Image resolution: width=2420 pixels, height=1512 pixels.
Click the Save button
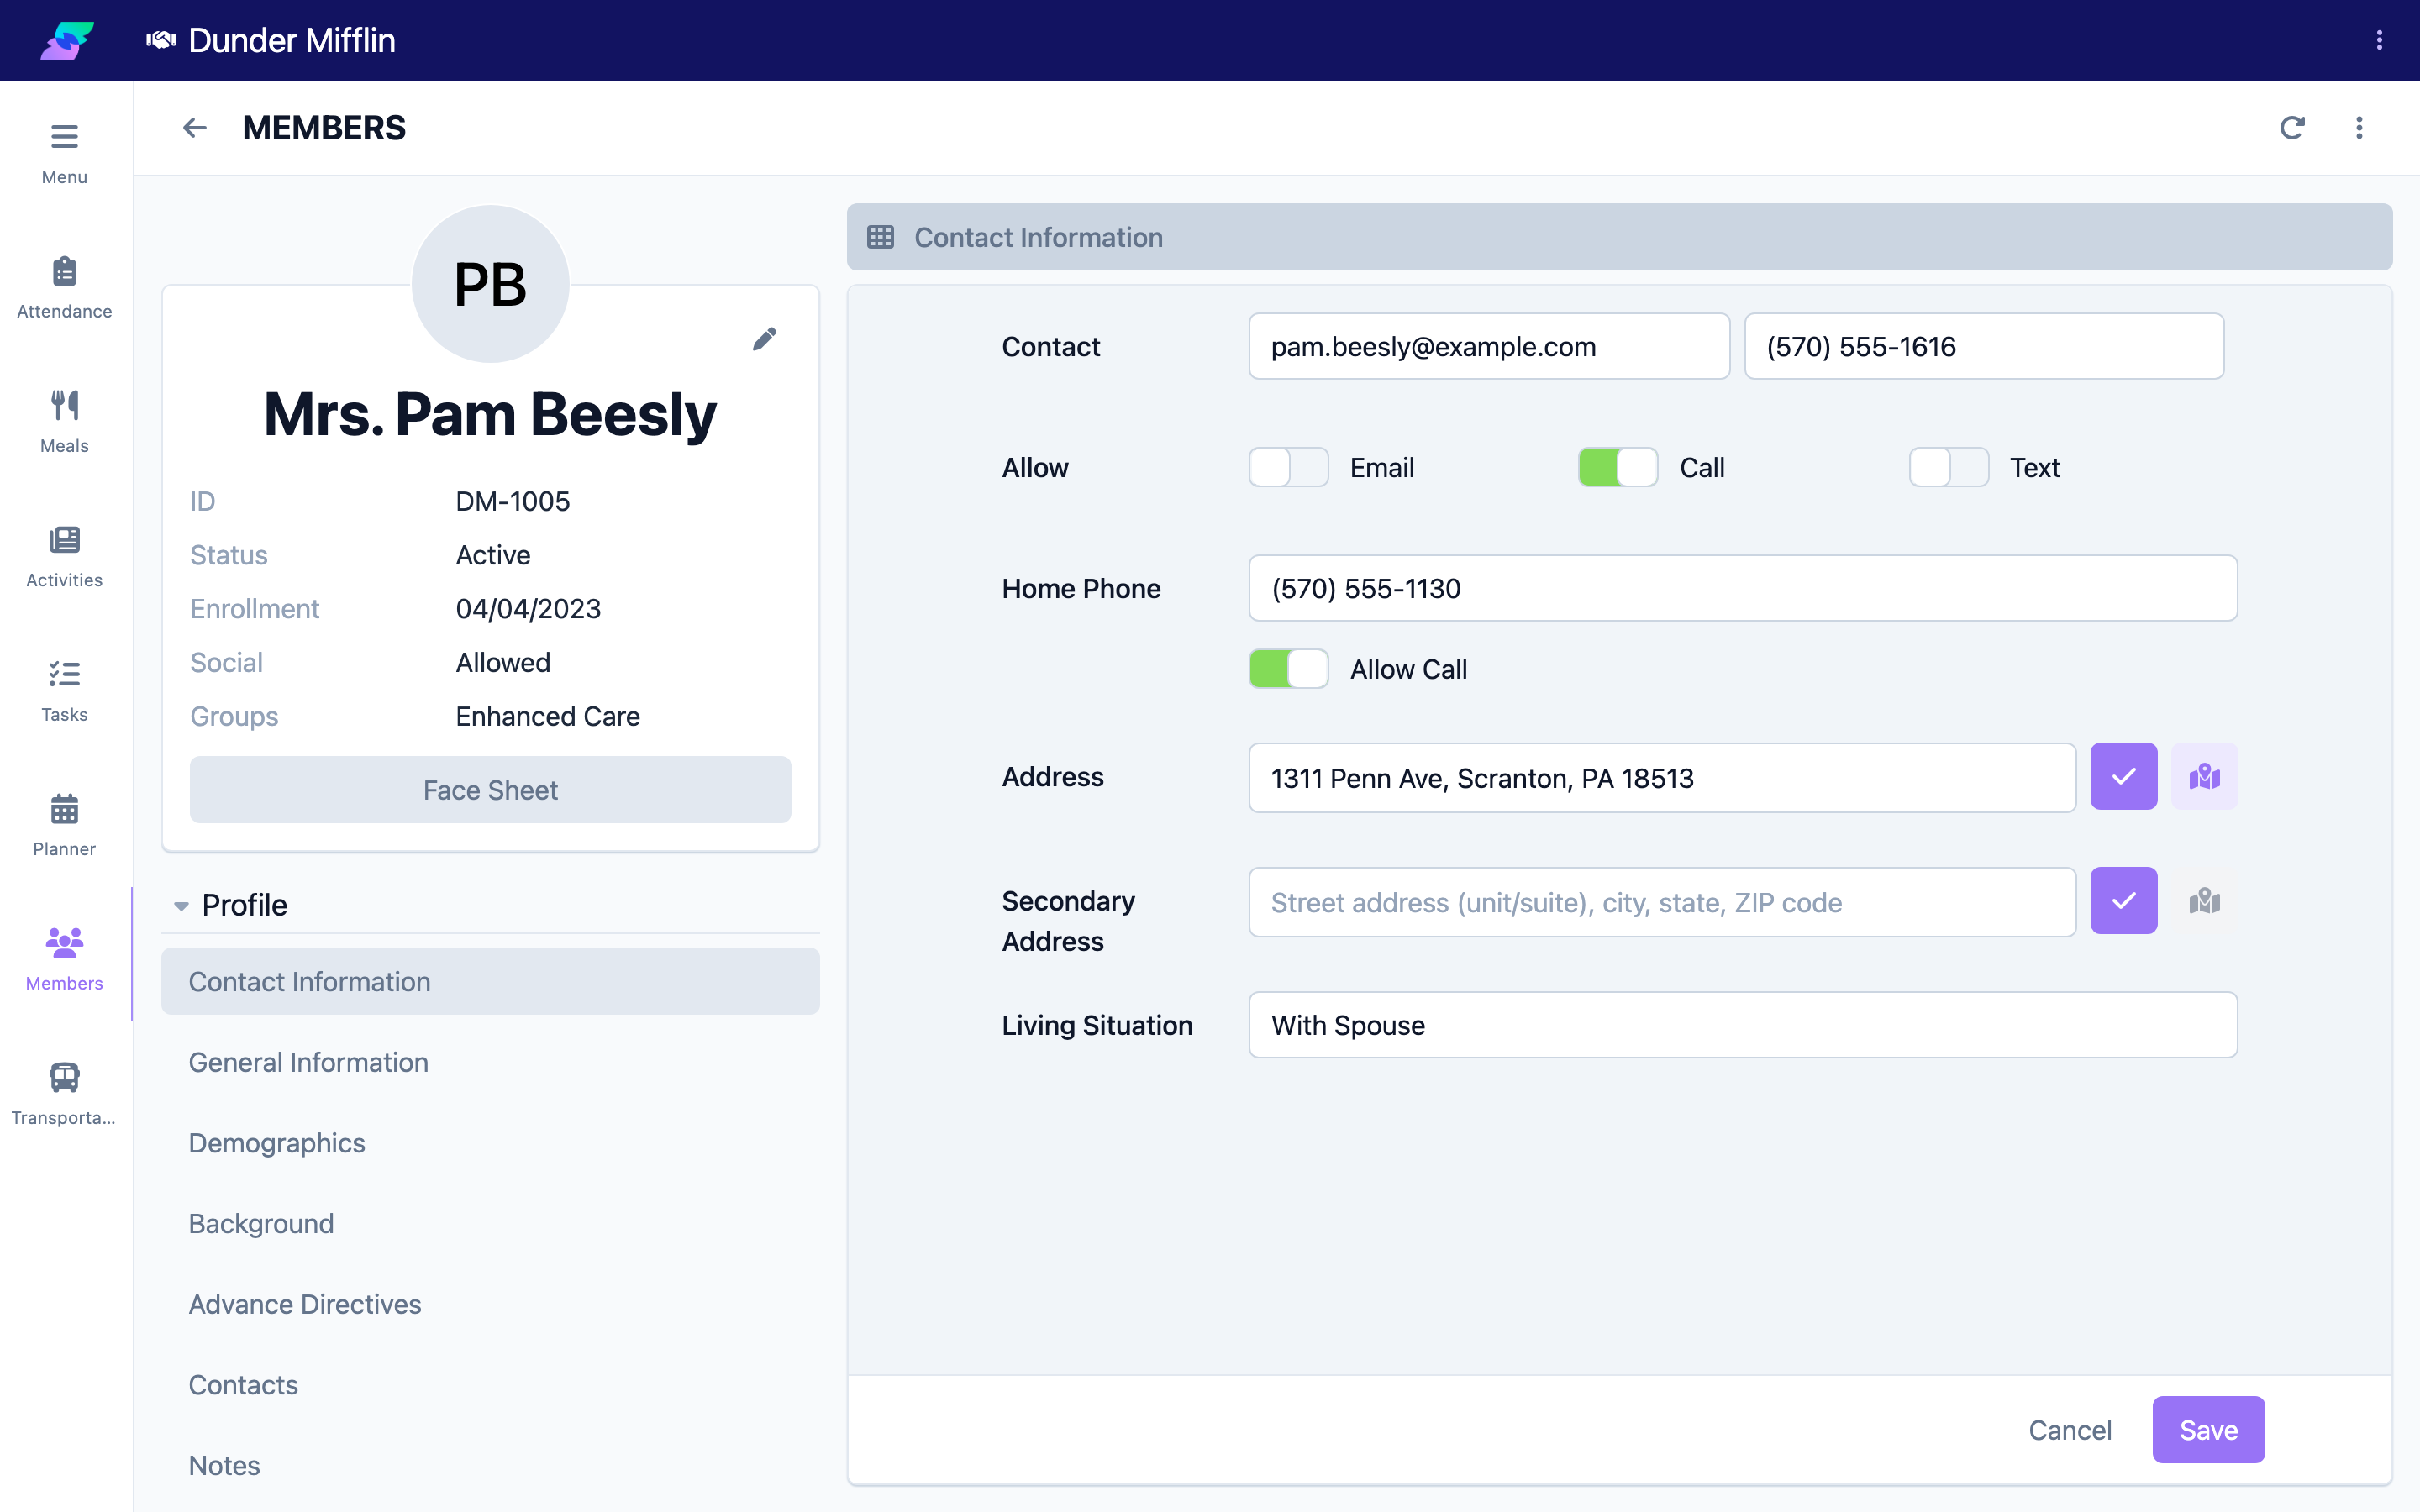click(2208, 1430)
